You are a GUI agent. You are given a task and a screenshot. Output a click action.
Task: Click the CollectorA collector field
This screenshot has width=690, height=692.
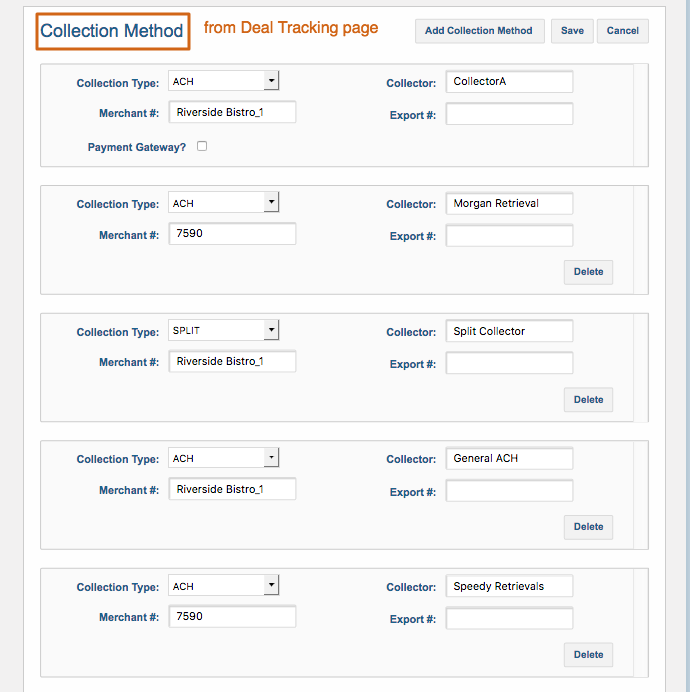click(509, 82)
